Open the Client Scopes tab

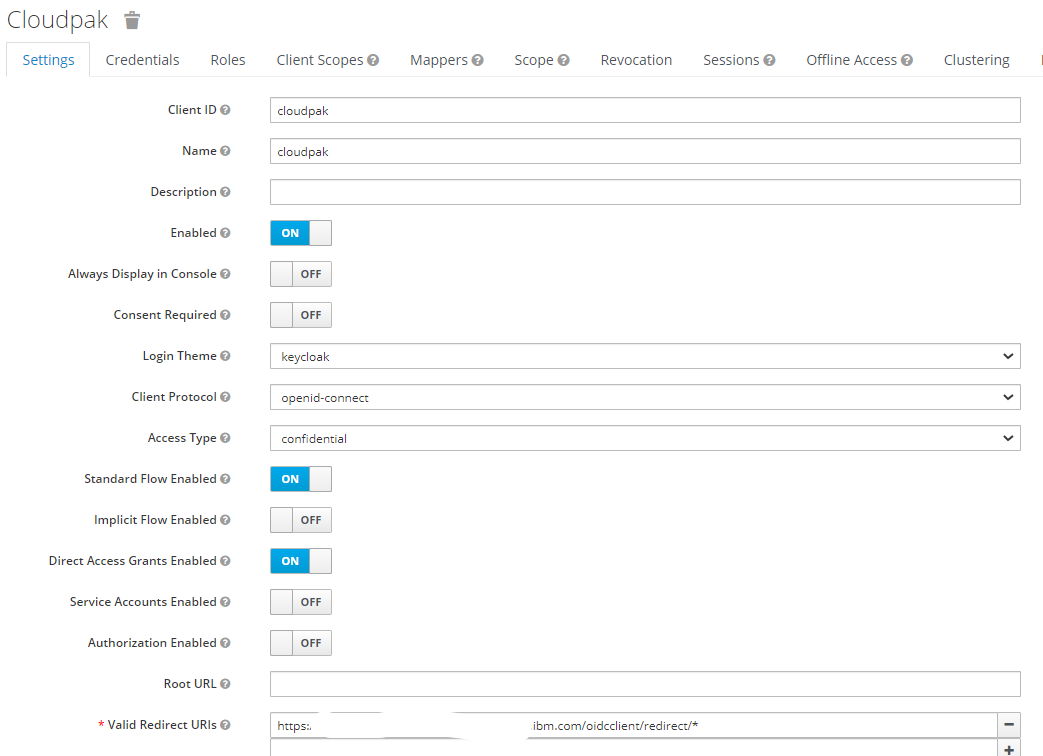[320, 60]
